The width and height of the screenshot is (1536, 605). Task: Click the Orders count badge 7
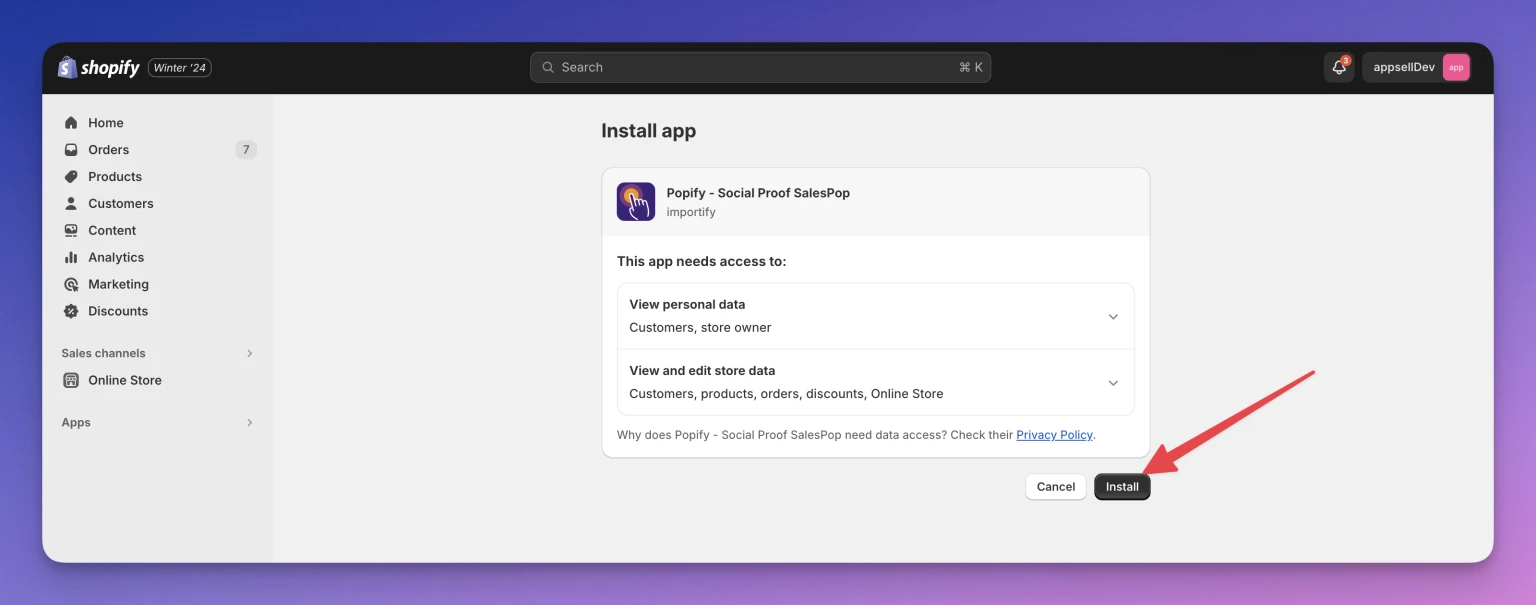pyautogui.click(x=246, y=150)
